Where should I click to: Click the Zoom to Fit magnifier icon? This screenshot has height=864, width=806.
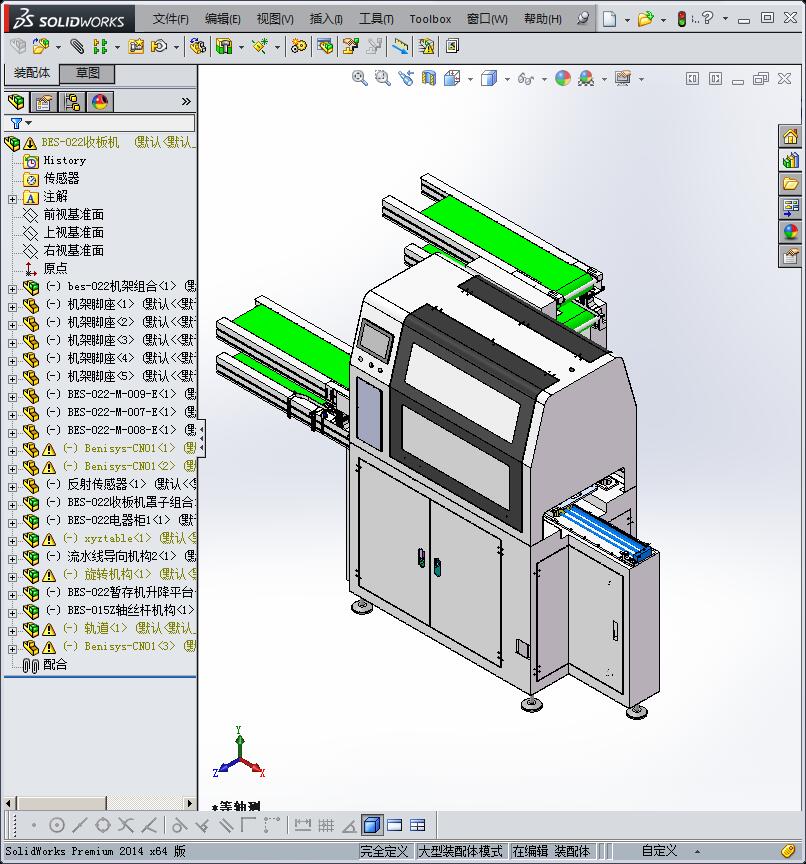pos(359,78)
